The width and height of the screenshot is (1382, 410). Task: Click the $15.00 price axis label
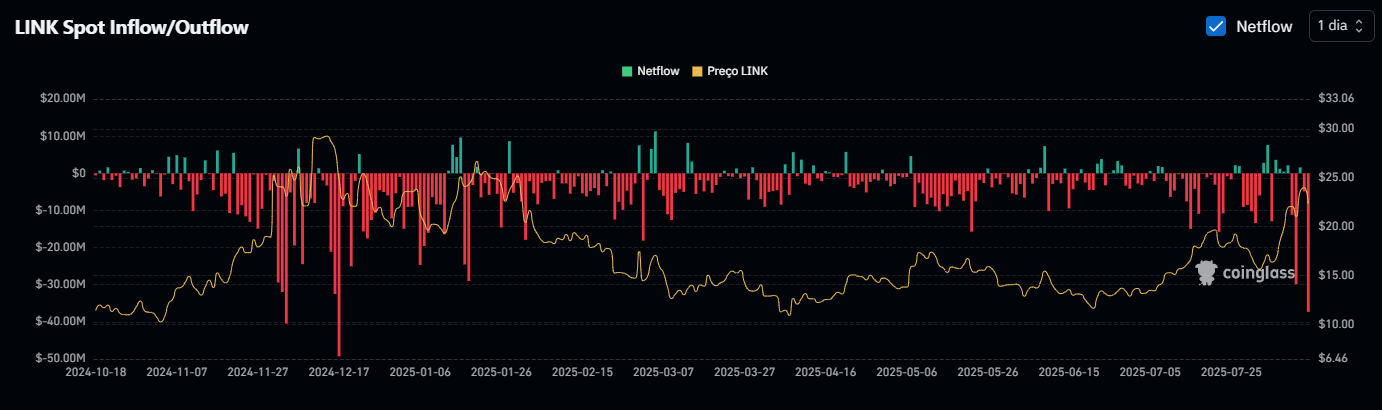[x=1336, y=275]
